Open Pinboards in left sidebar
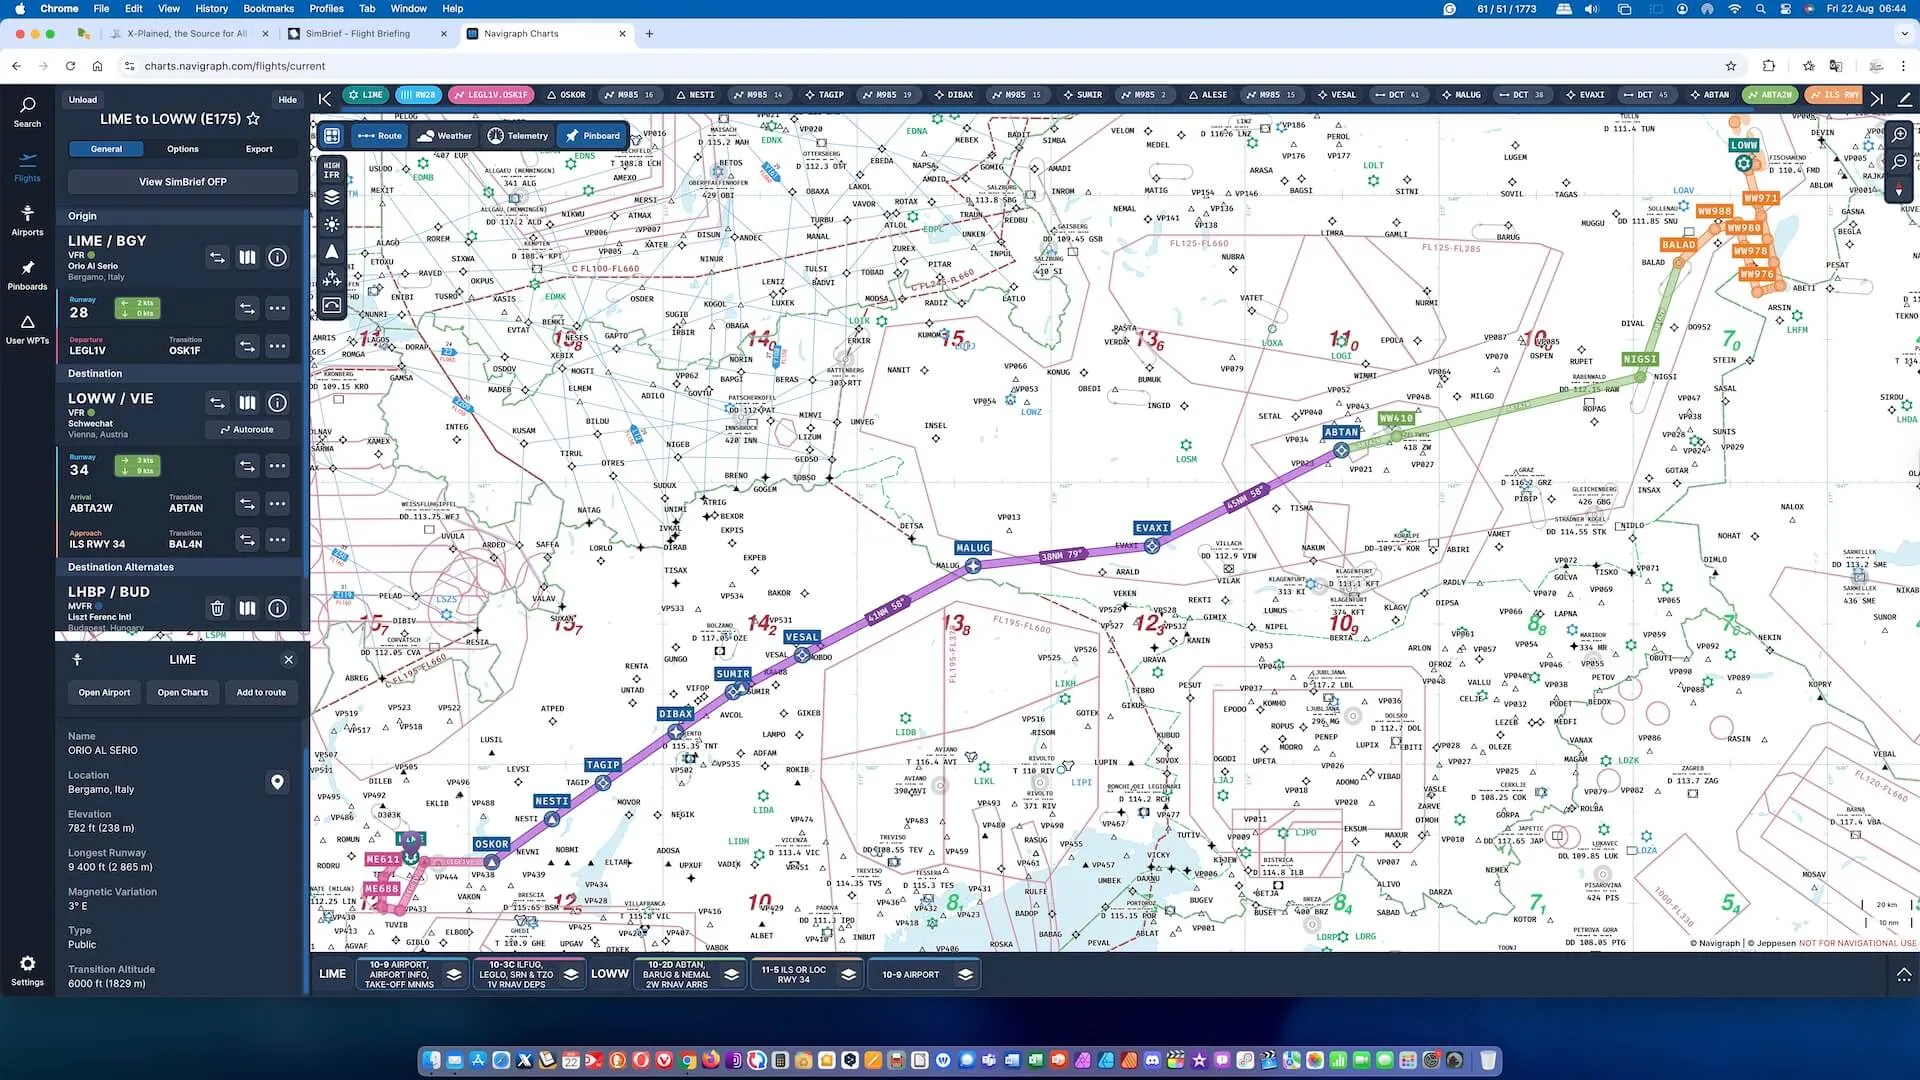 [27, 274]
